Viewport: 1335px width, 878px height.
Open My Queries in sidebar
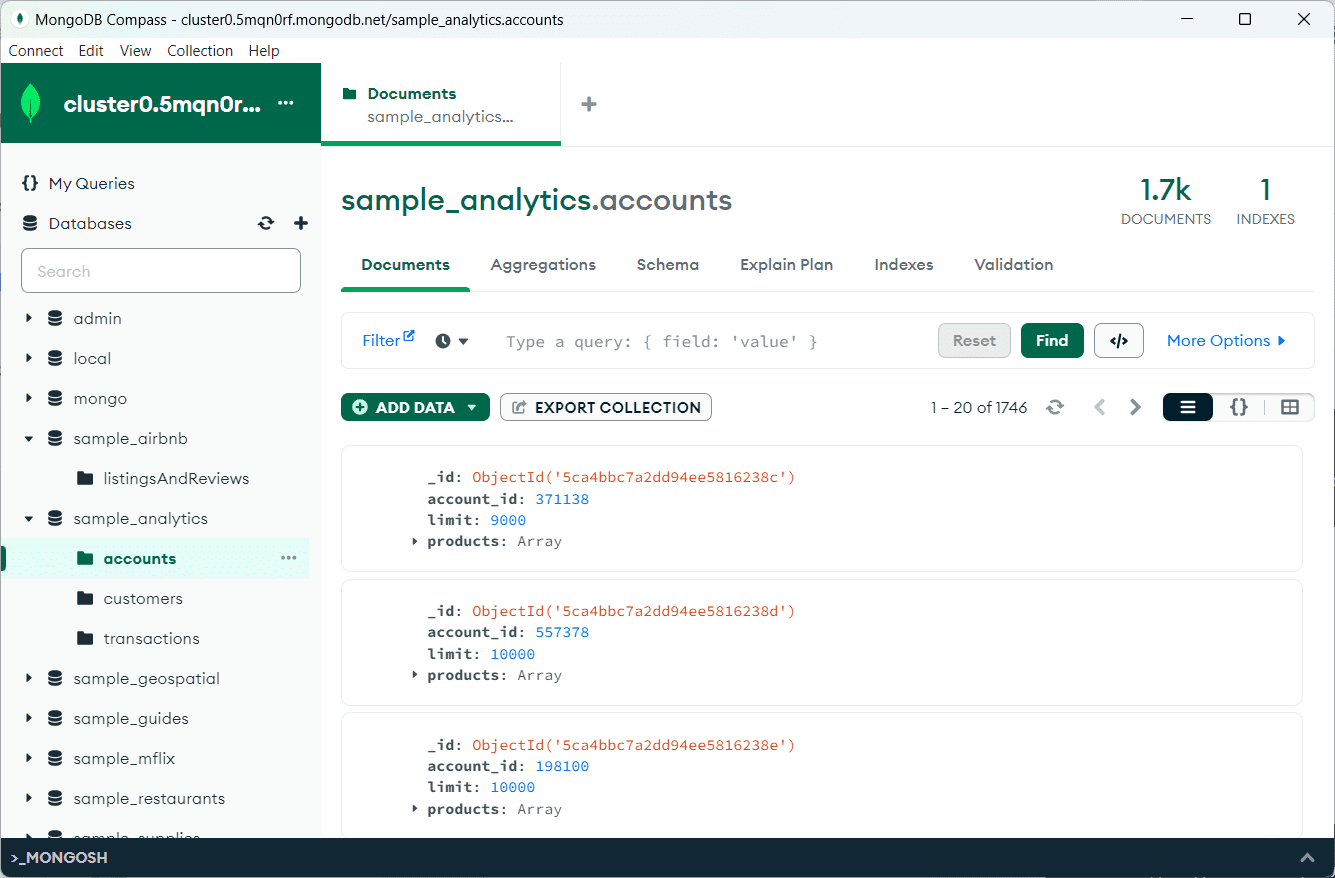(x=92, y=183)
